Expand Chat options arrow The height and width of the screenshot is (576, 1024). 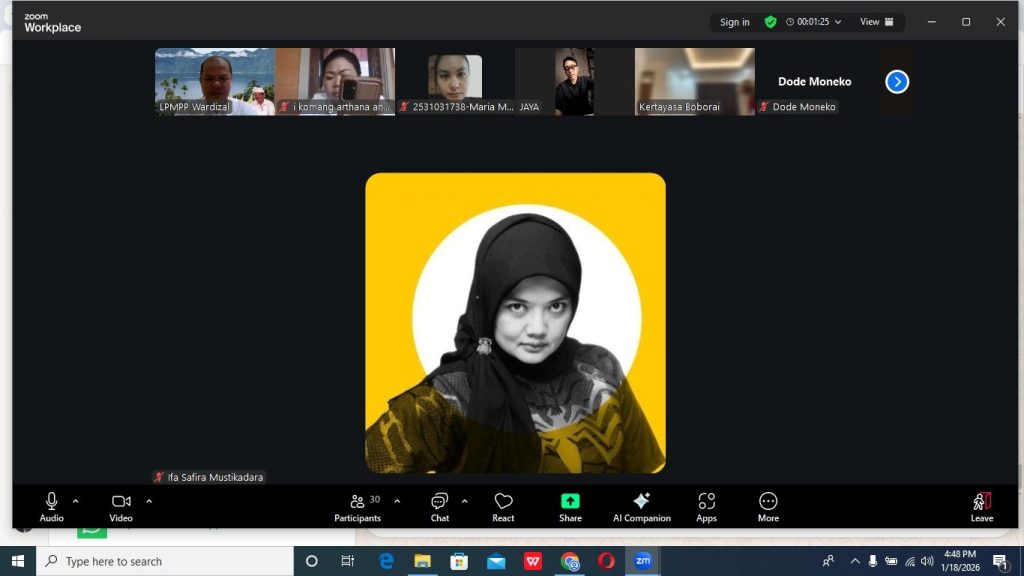[x=464, y=501]
